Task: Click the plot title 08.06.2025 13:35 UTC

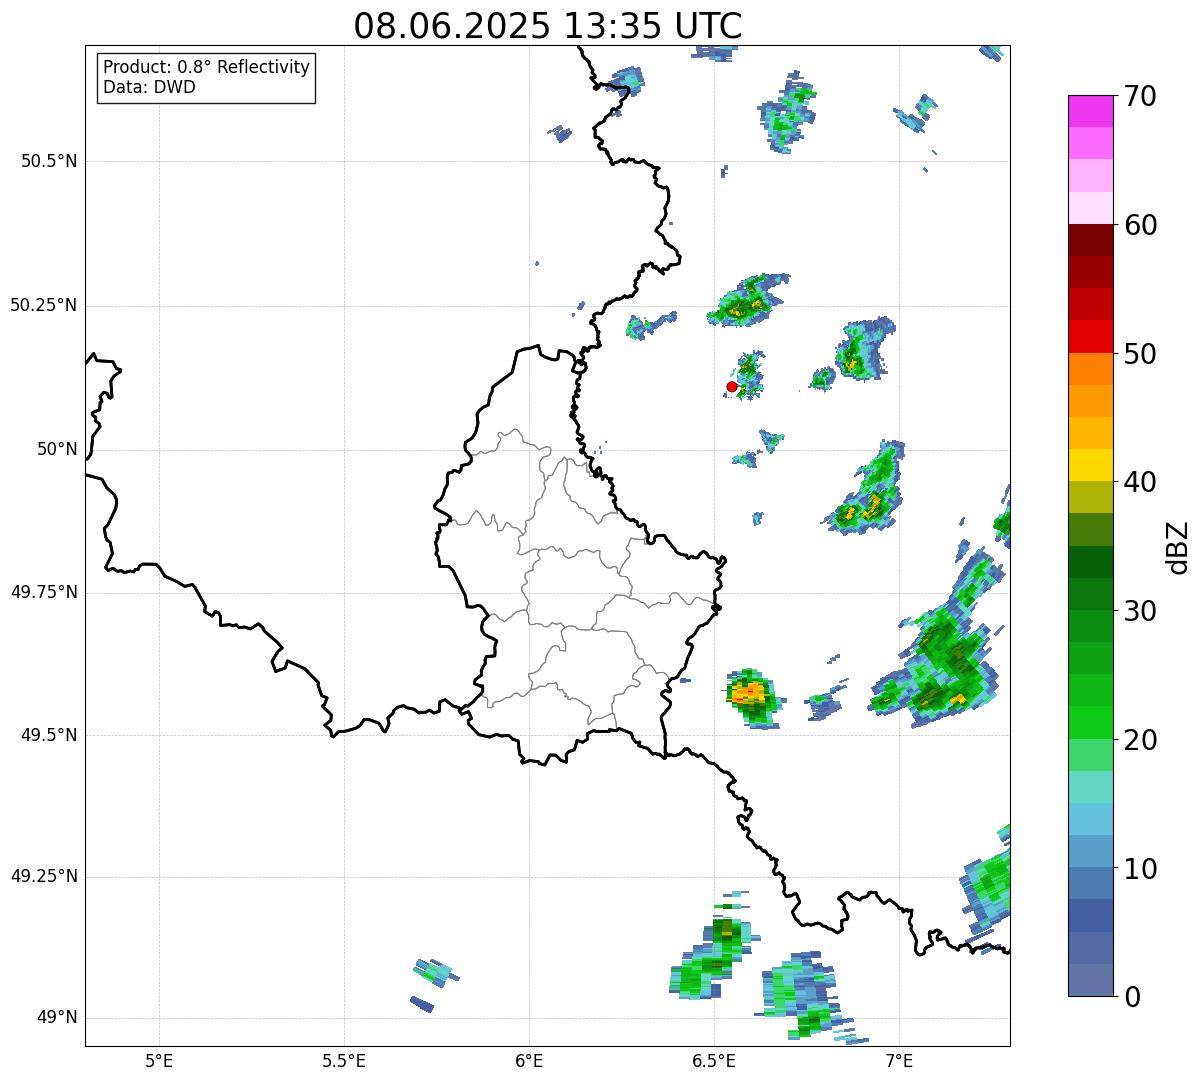Action: [548, 26]
